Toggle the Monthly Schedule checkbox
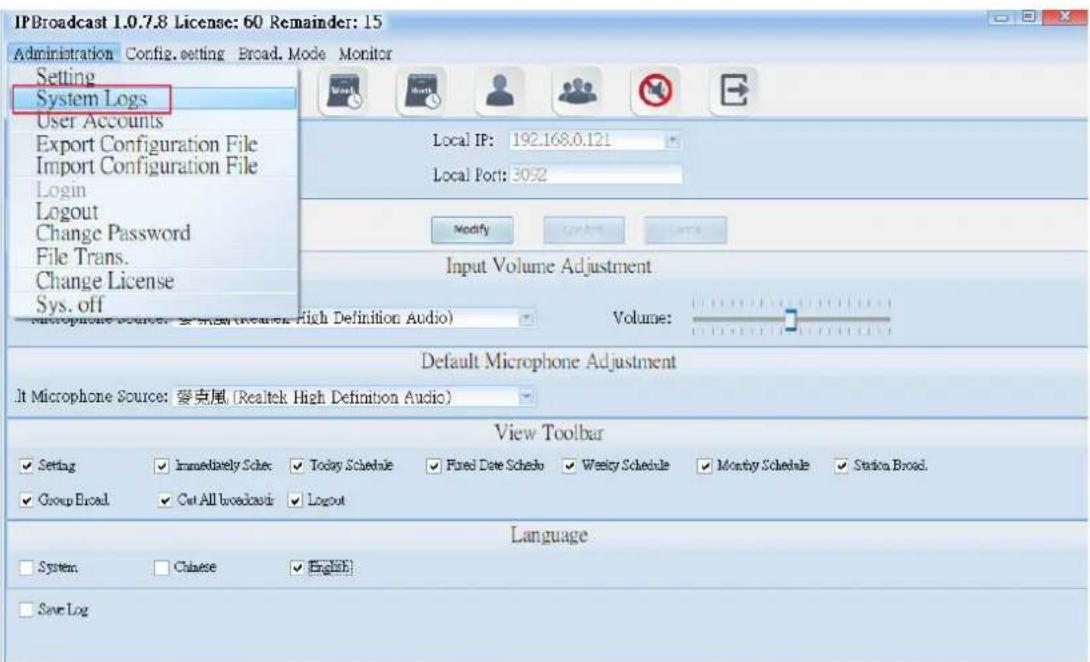 (705, 466)
